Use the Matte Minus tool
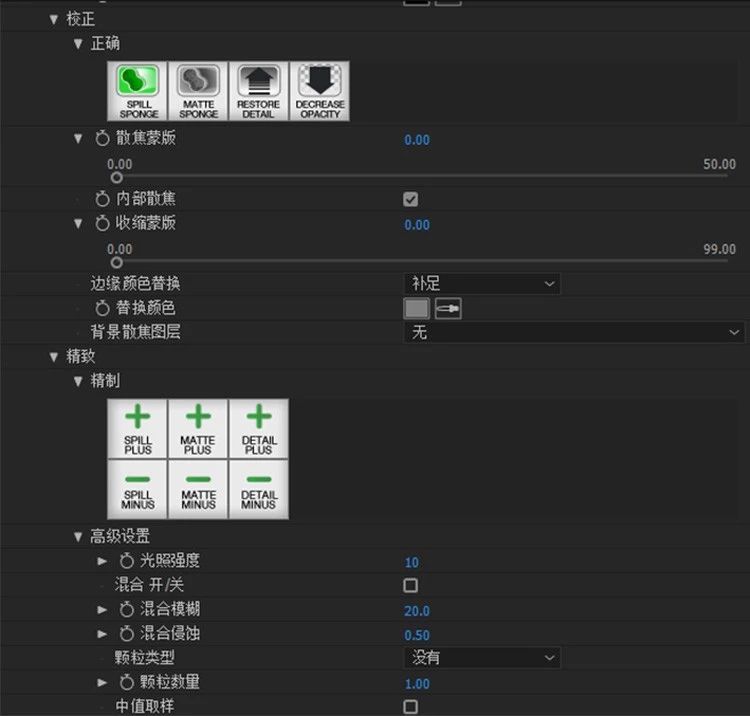The height and width of the screenshot is (716, 750). (198, 489)
